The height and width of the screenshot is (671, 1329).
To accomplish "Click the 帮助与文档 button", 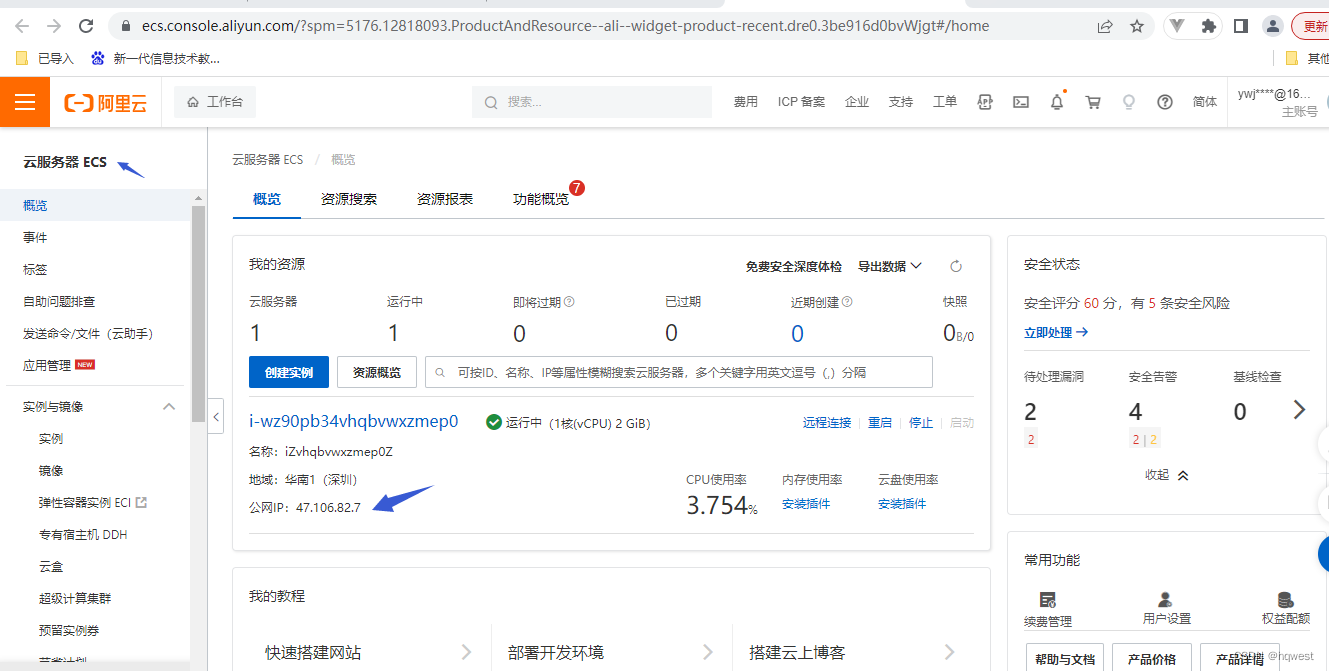I will point(1065,657).
